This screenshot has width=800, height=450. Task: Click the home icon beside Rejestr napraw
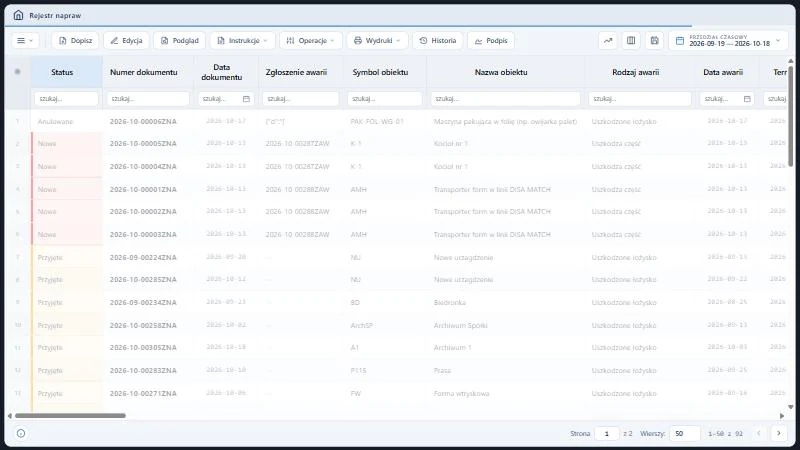coord(18,15)
